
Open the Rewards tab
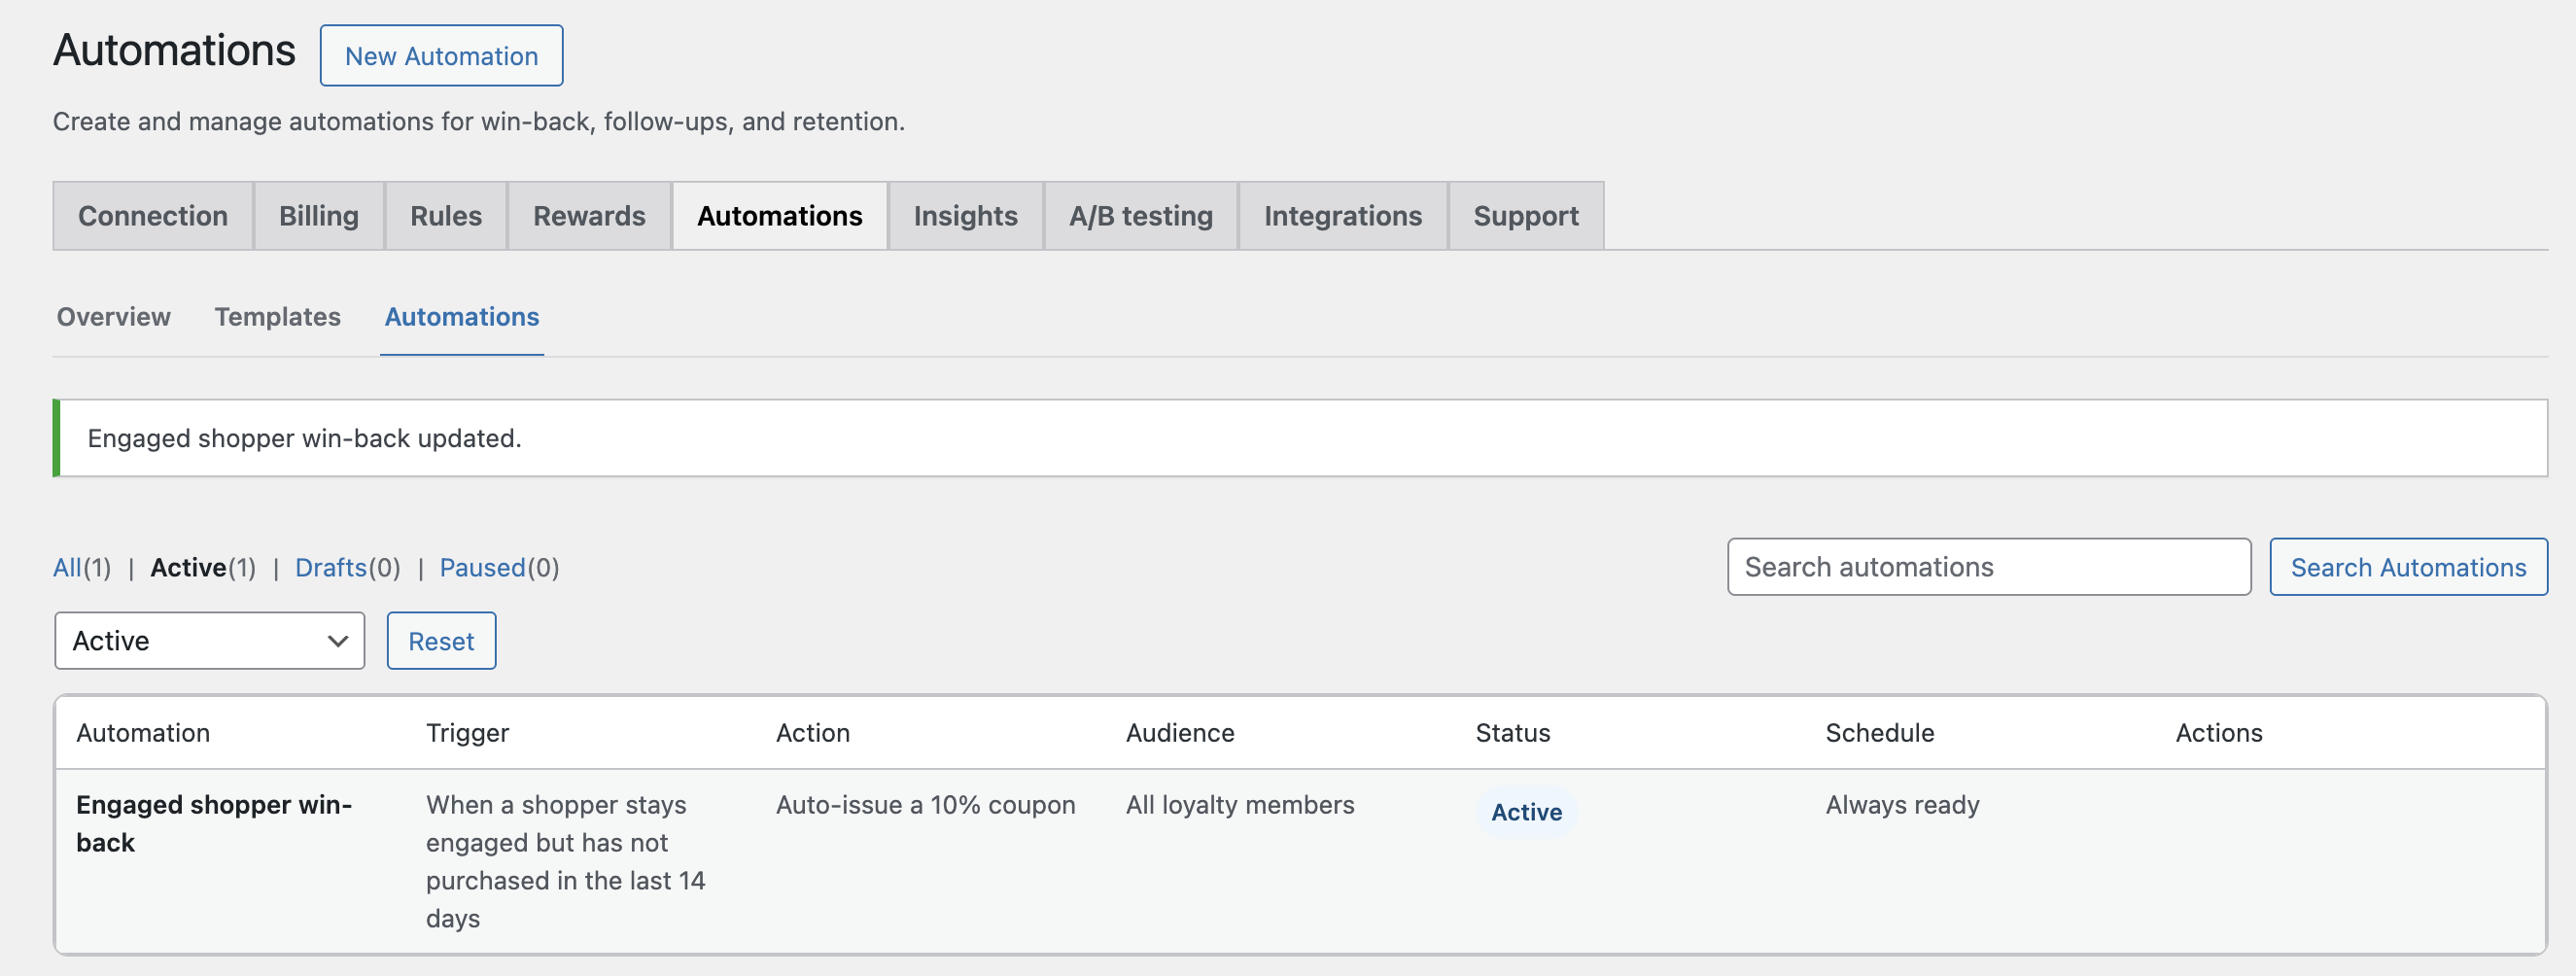point(589,216)
